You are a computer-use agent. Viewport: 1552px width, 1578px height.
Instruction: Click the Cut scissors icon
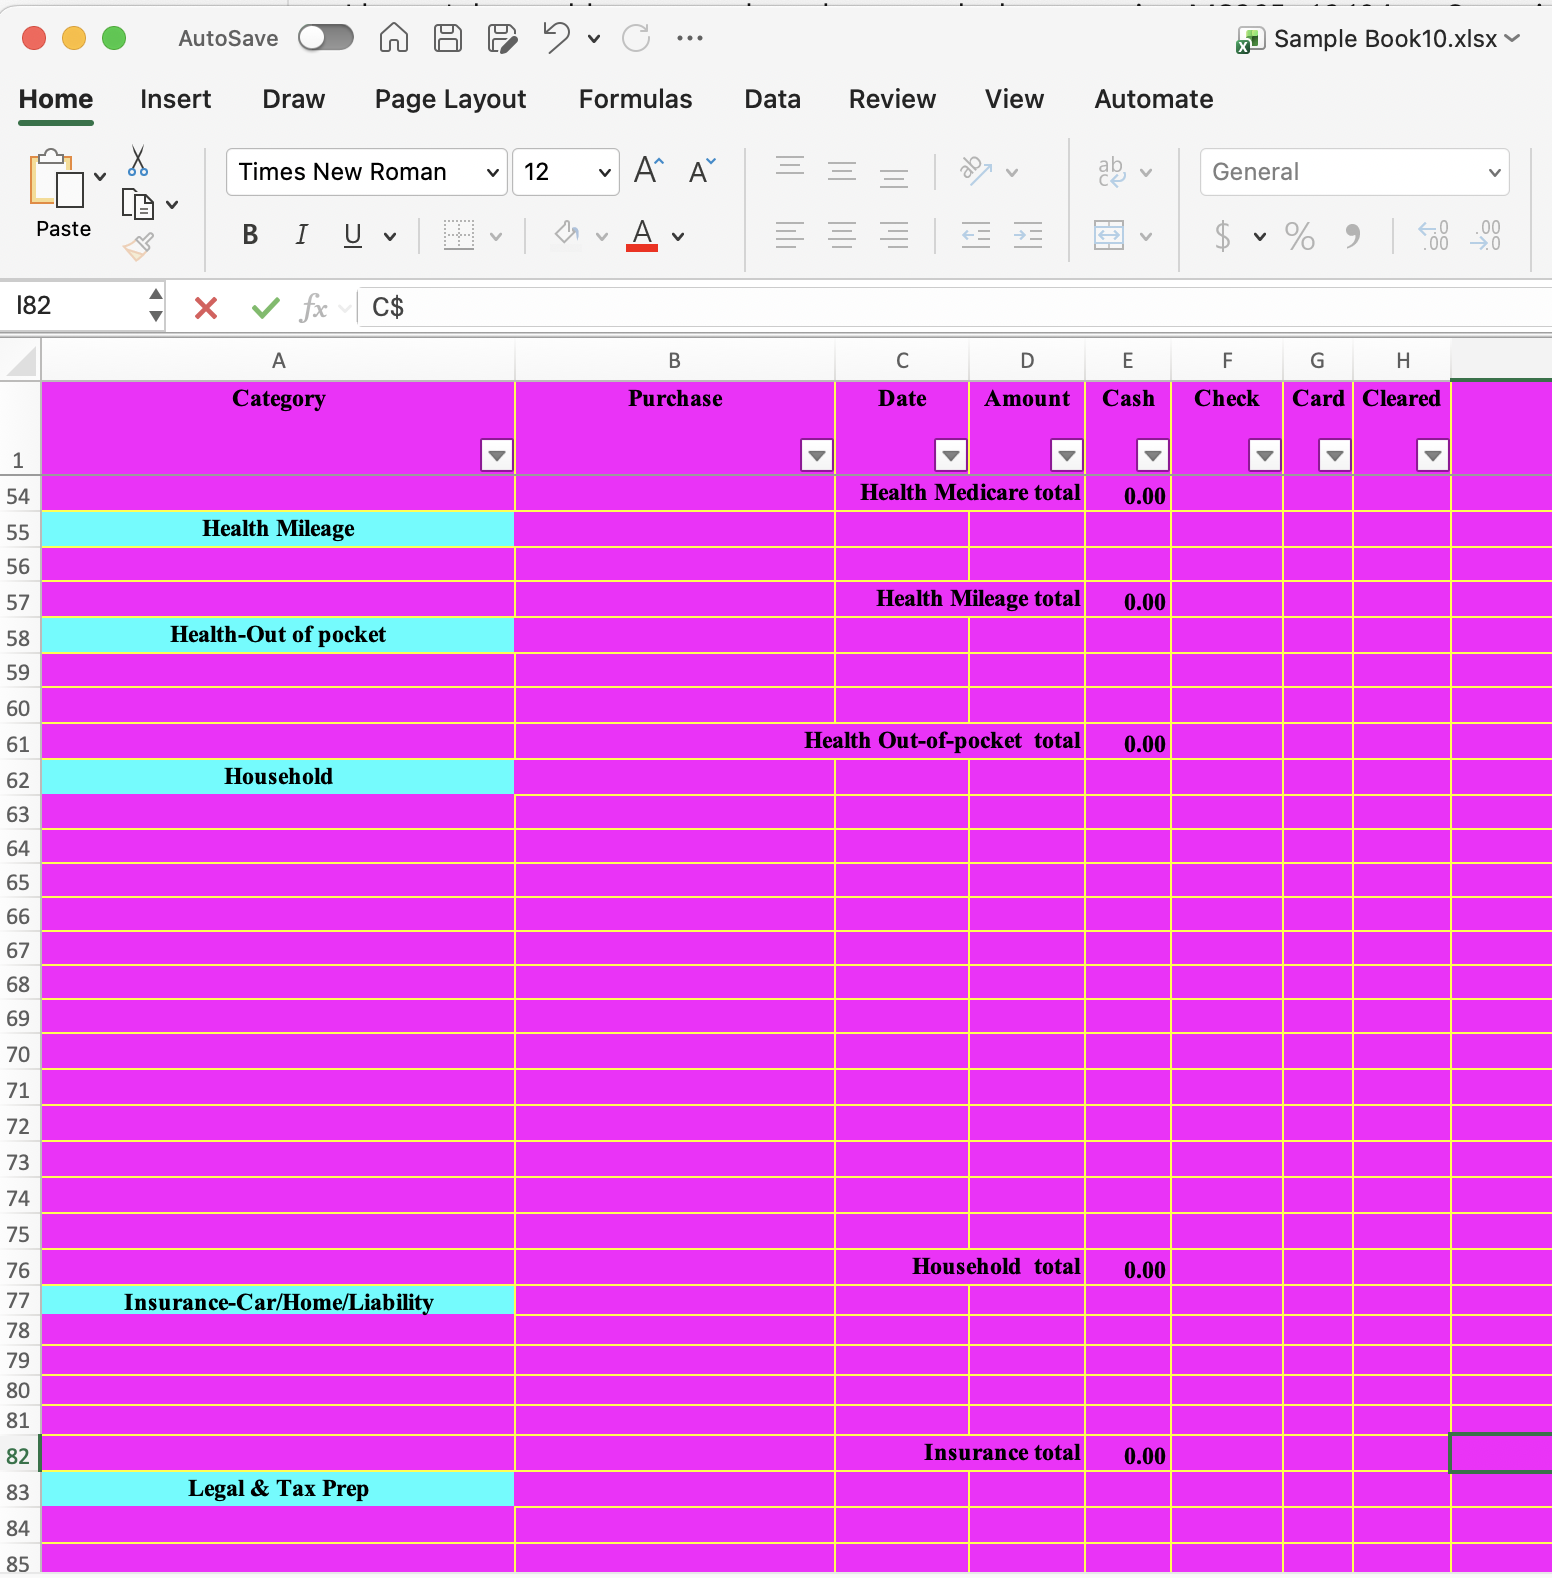click(x=138, y=161)
